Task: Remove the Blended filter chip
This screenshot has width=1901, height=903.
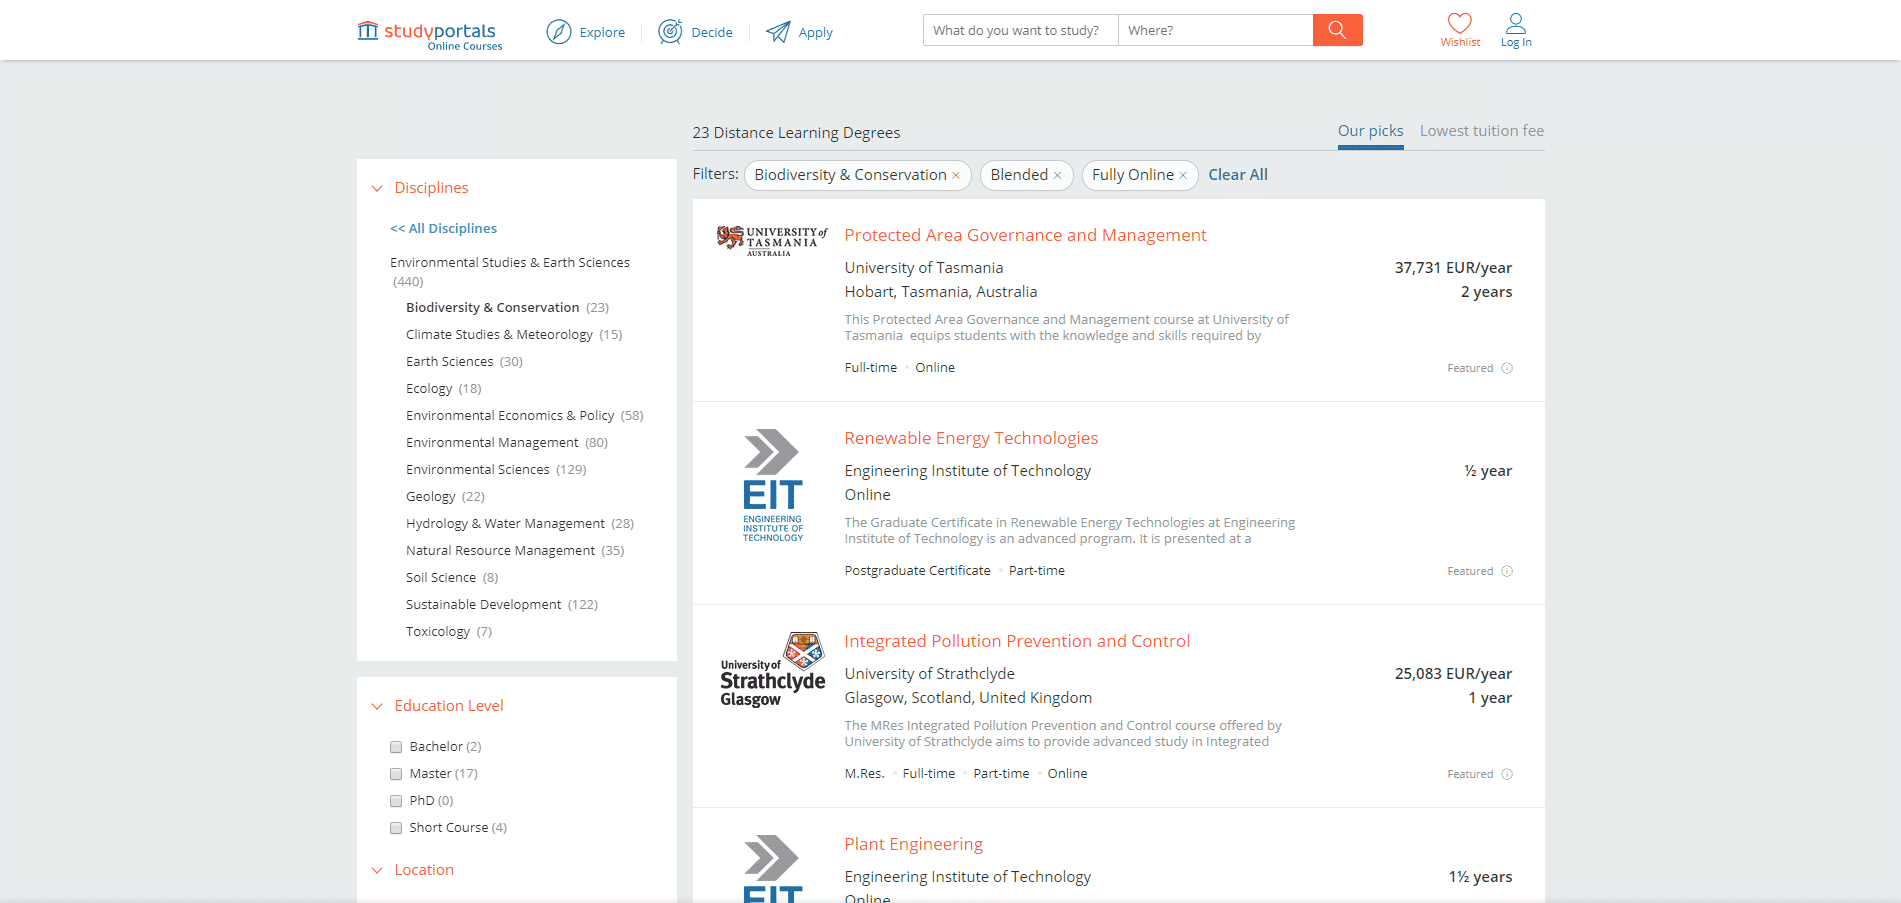Action: (1057, 176)
